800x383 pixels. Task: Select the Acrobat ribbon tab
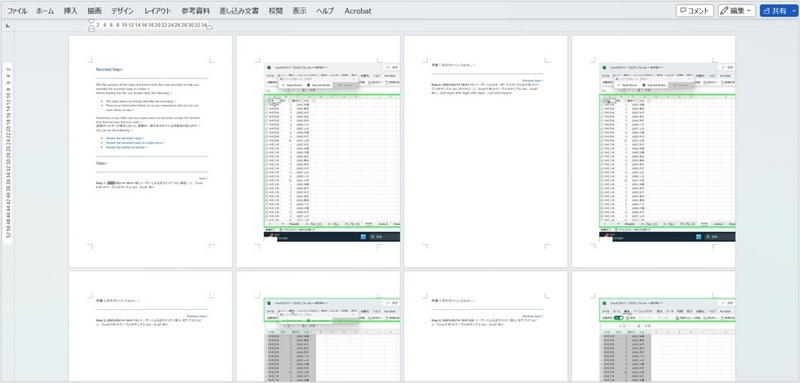358,11
